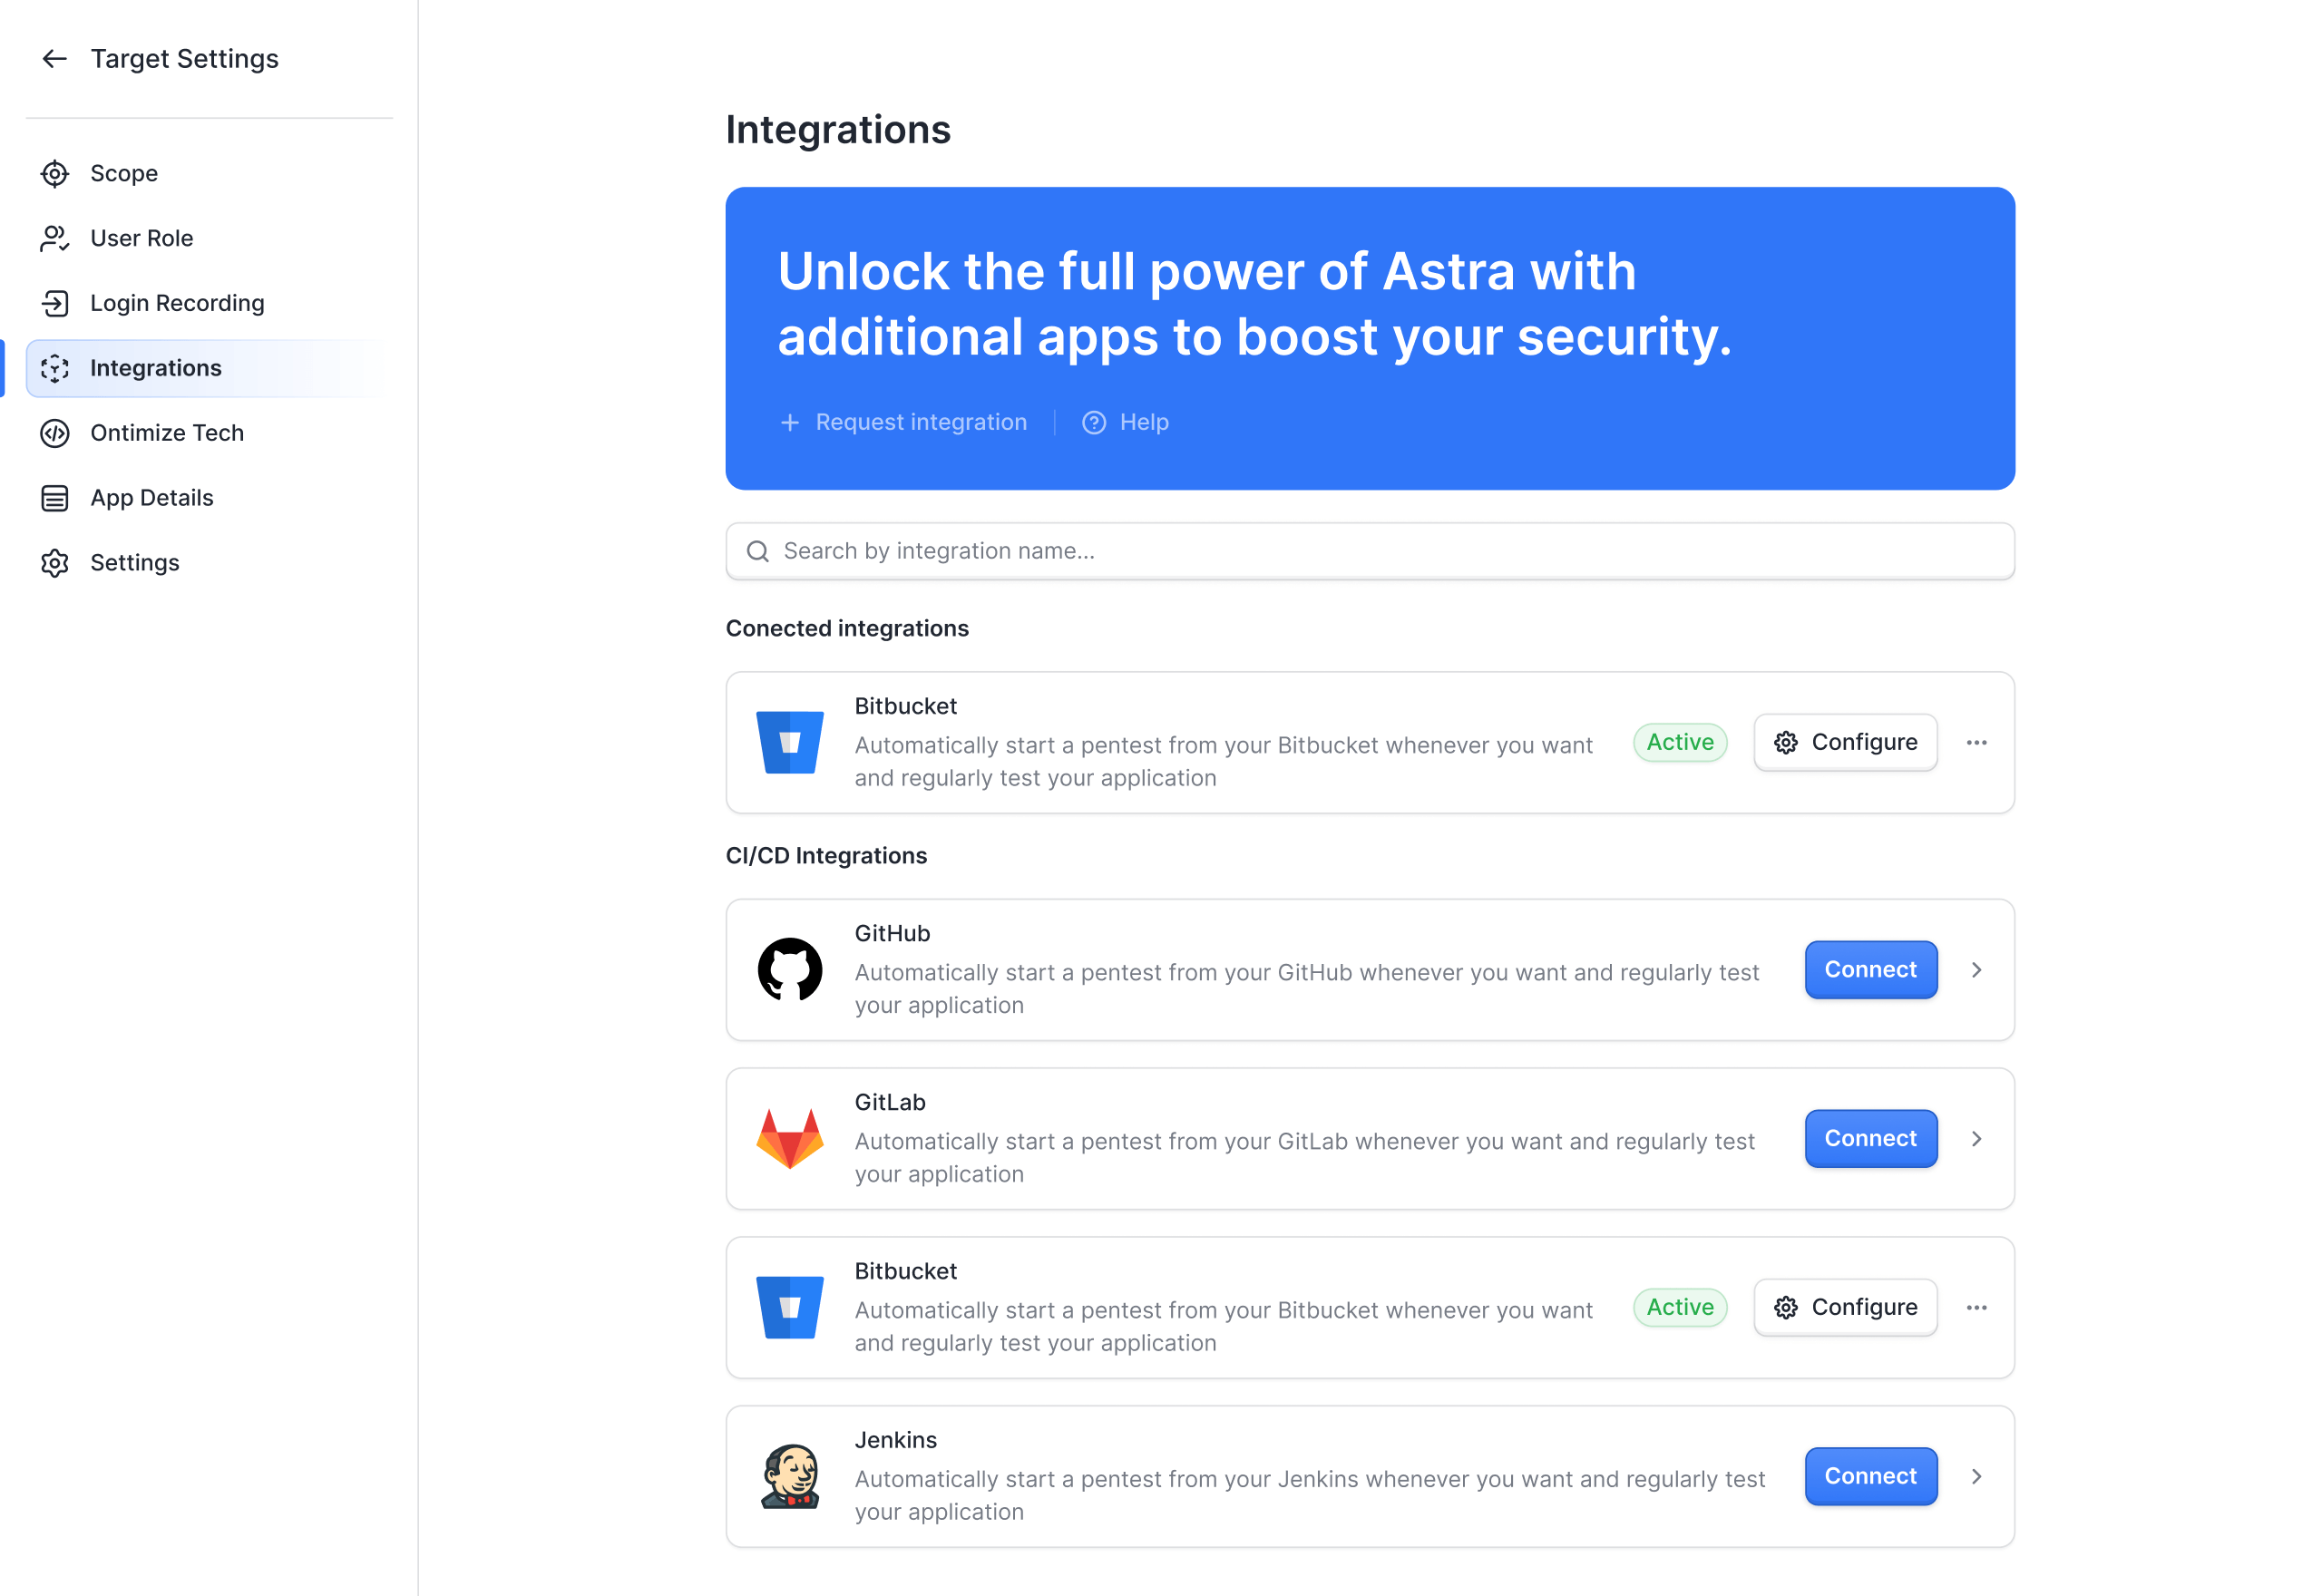This screenshot has width=2322, height=1596.
Task: Open more options for connected Bitbucket
Action: point(1976,742)
